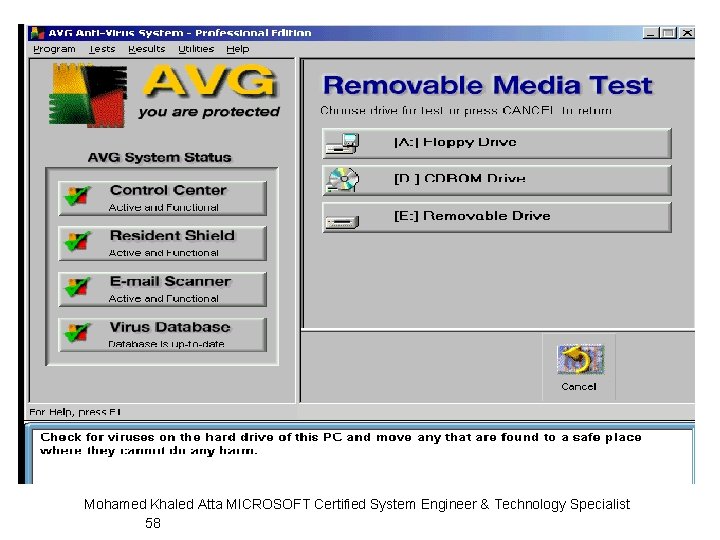
Task: Click 'For Help, press F1' status text
Action: click(75, 412)
